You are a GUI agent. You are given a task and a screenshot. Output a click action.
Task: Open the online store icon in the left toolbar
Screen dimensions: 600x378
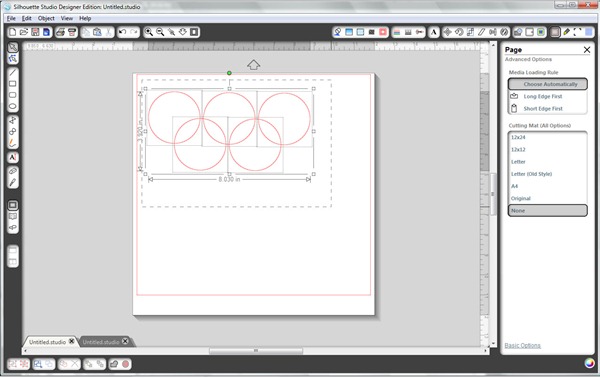click(x=13, y=228)
